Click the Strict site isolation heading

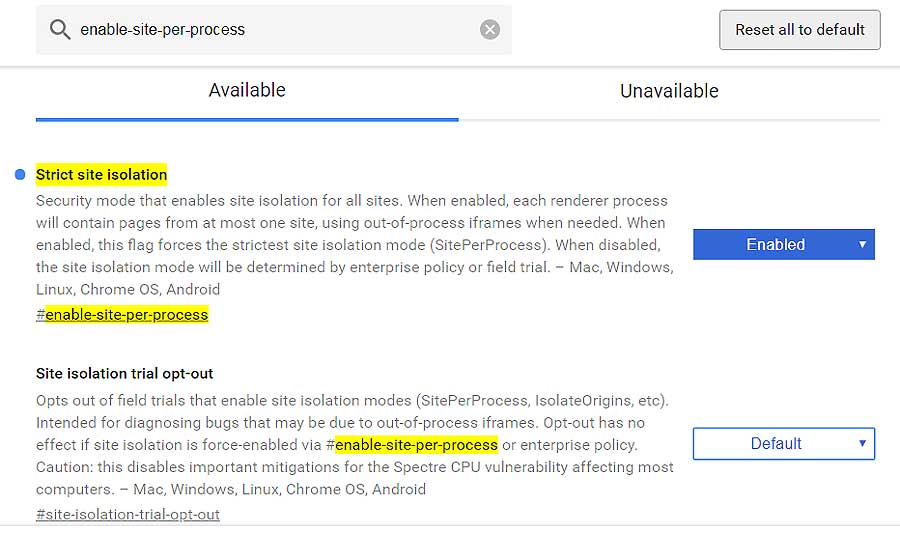tap(102, 174)
